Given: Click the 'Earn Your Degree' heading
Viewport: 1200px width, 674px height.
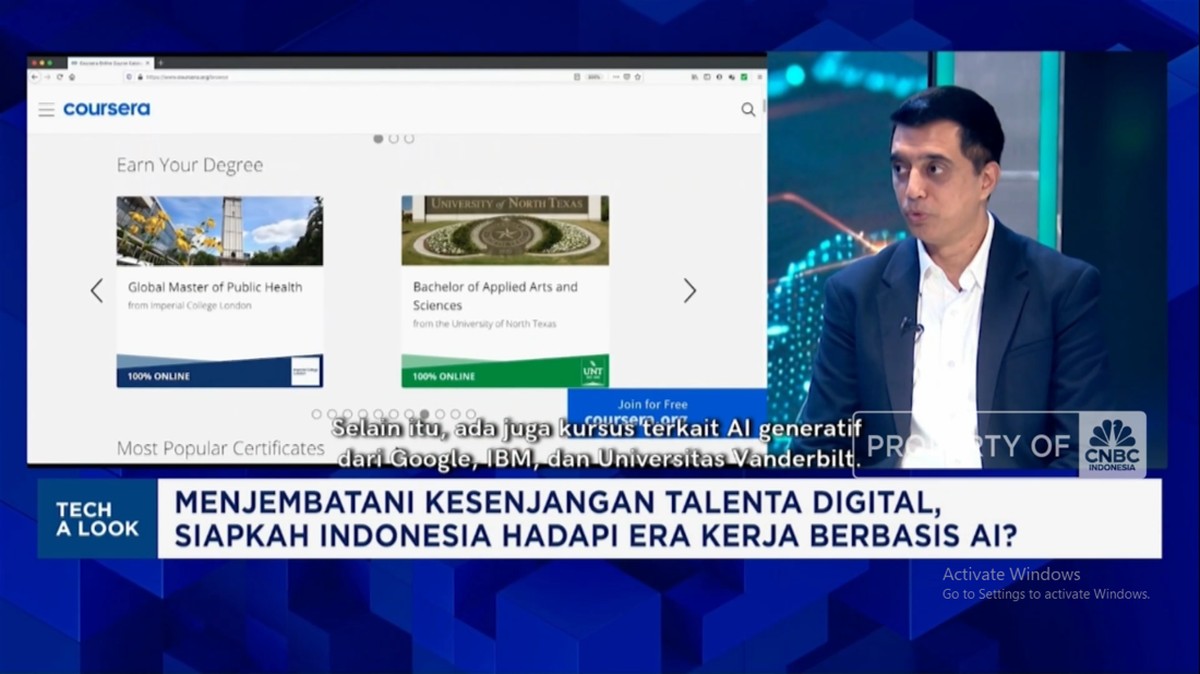Looking at the screenshot, I should (190, 166).
